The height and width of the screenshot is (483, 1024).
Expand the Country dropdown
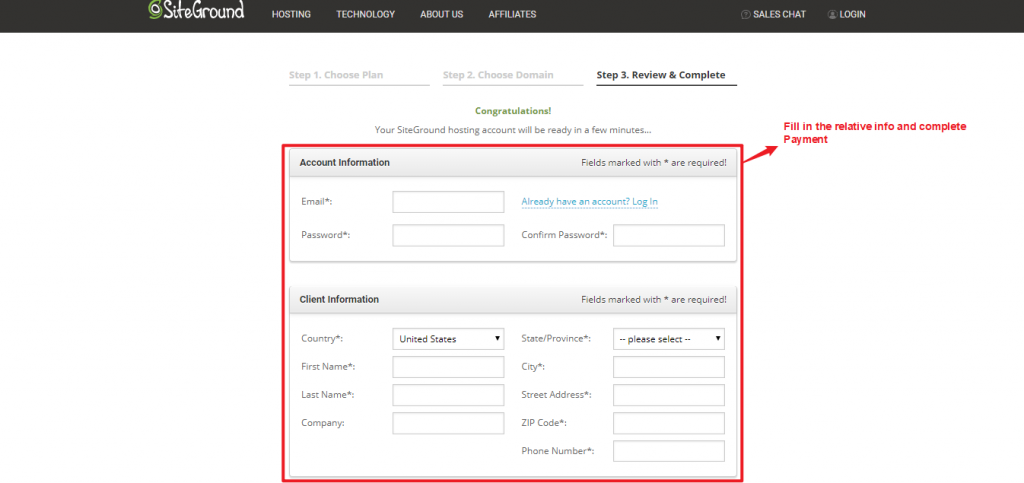point(448,339)
